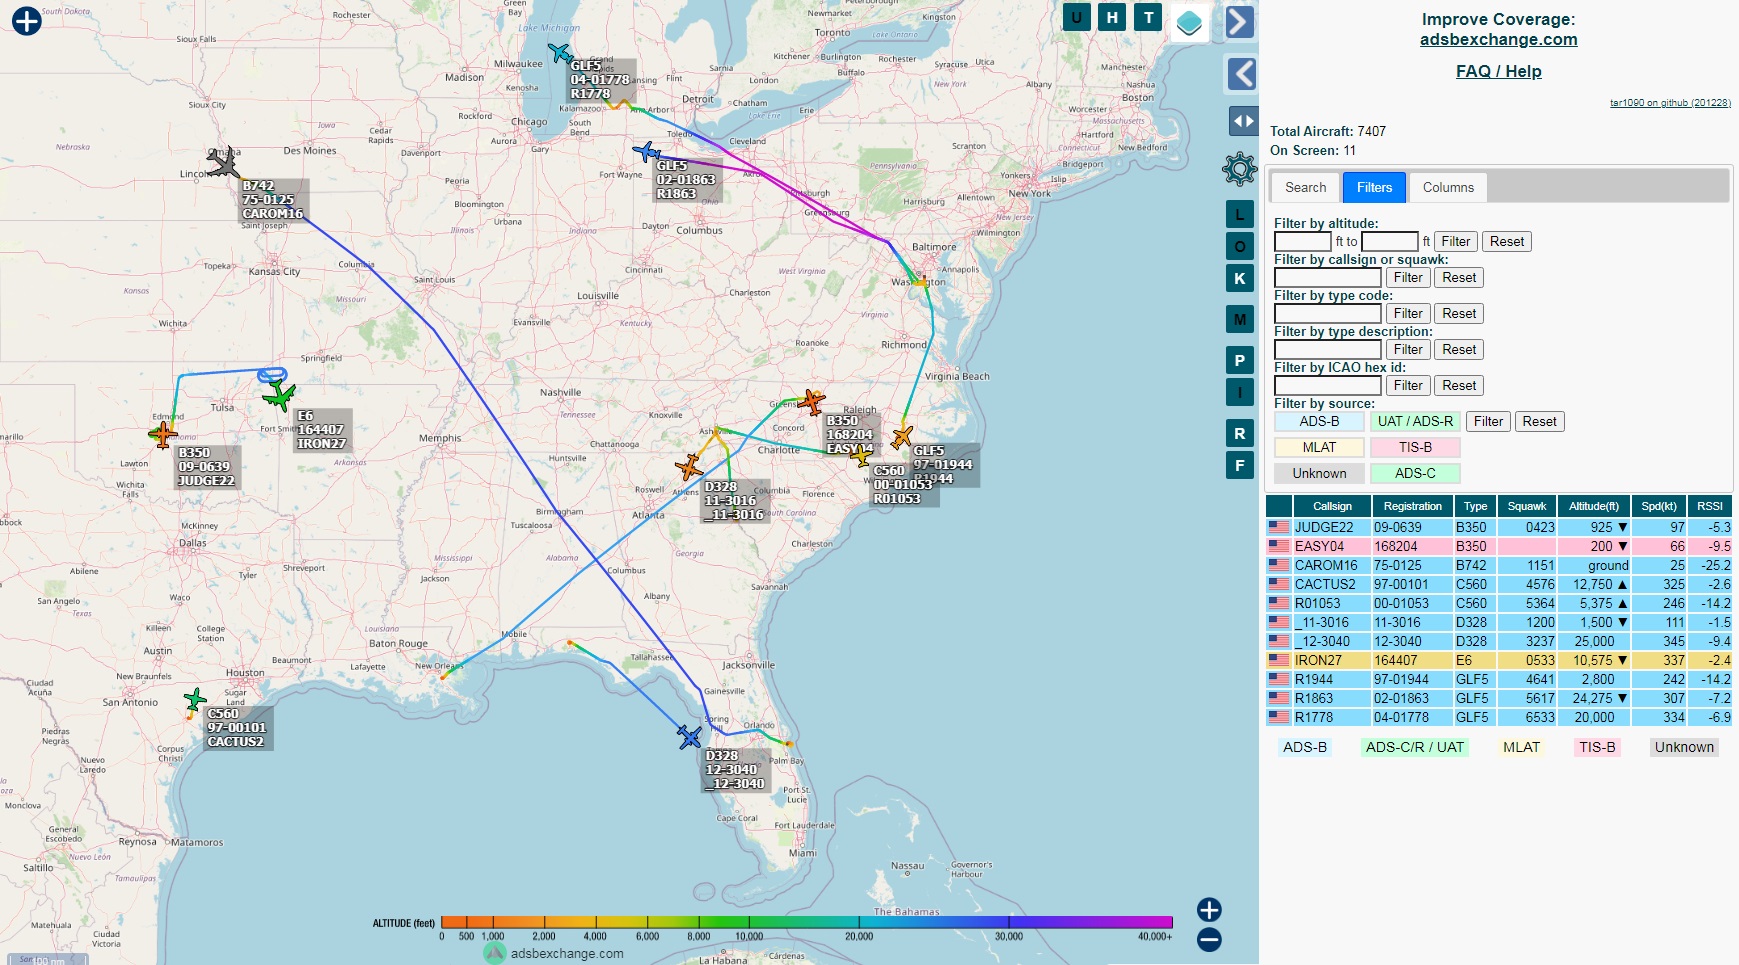1739x965 pixels.
Task: Toggle the I map option button
Action: point(1240,392)
